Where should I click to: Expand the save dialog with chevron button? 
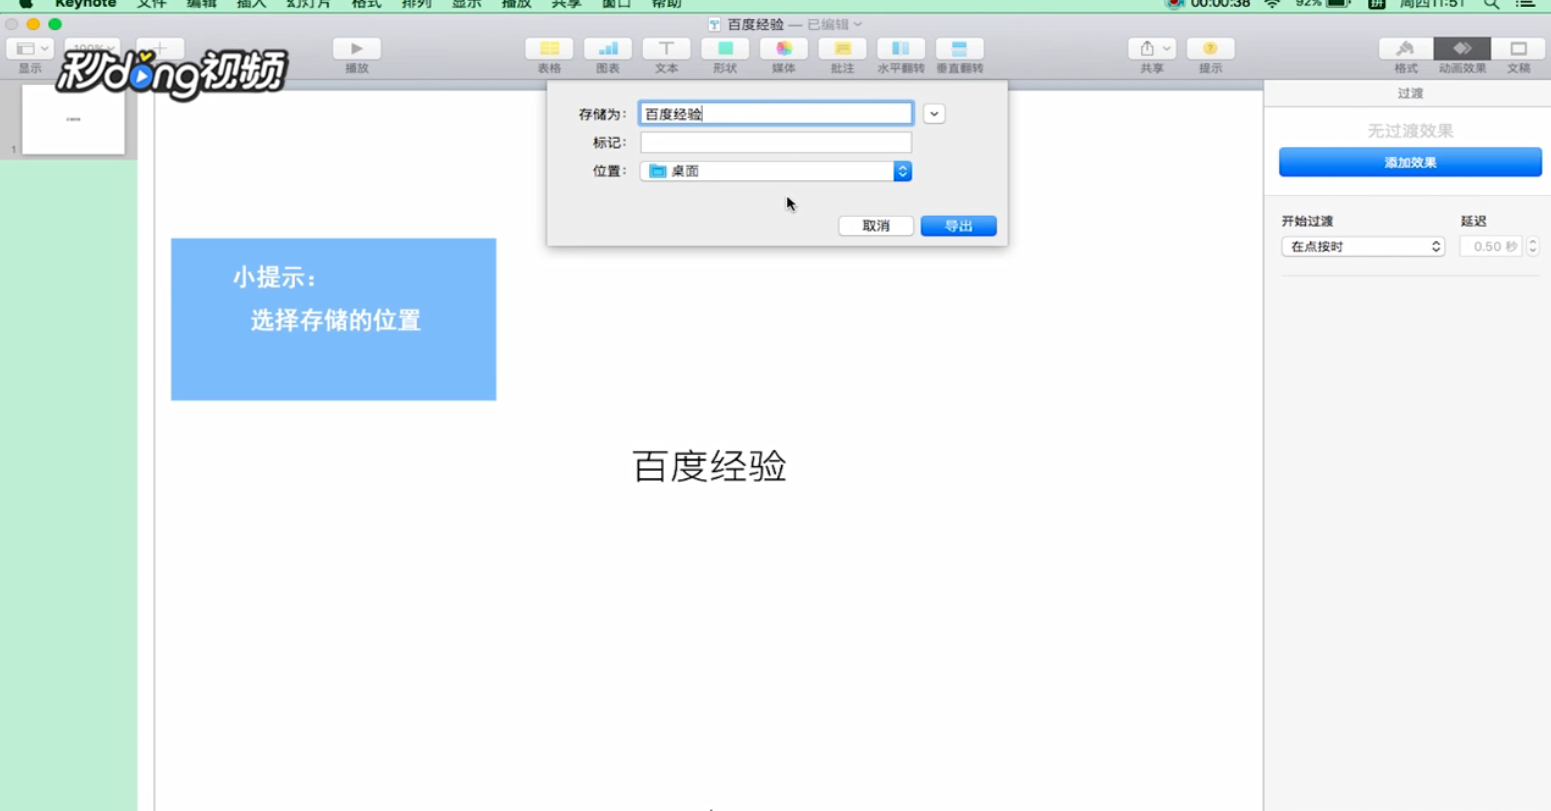[x=934, y=114]
